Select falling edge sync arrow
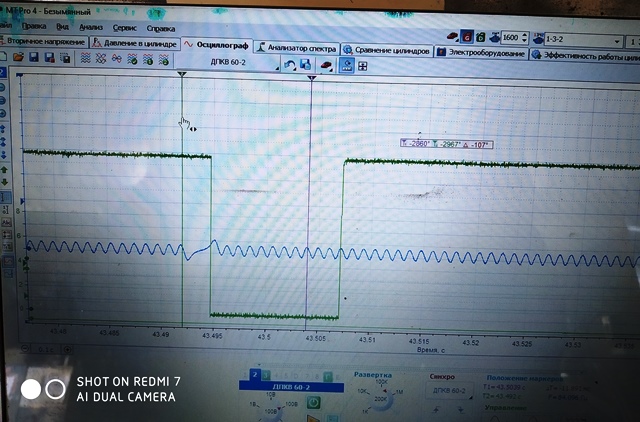Viewport: 640px width, 422px height. 460,410
